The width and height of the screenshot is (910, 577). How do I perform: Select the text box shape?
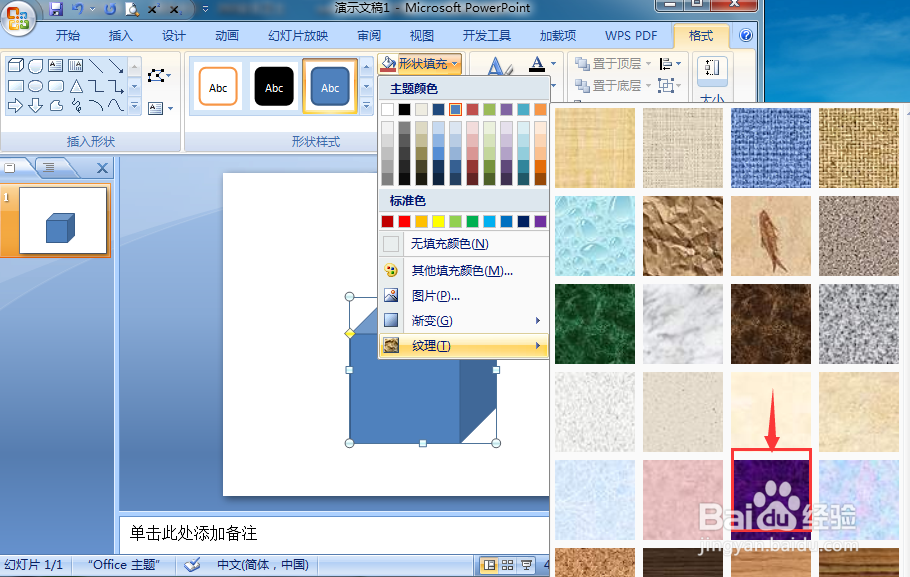(56, 66)
